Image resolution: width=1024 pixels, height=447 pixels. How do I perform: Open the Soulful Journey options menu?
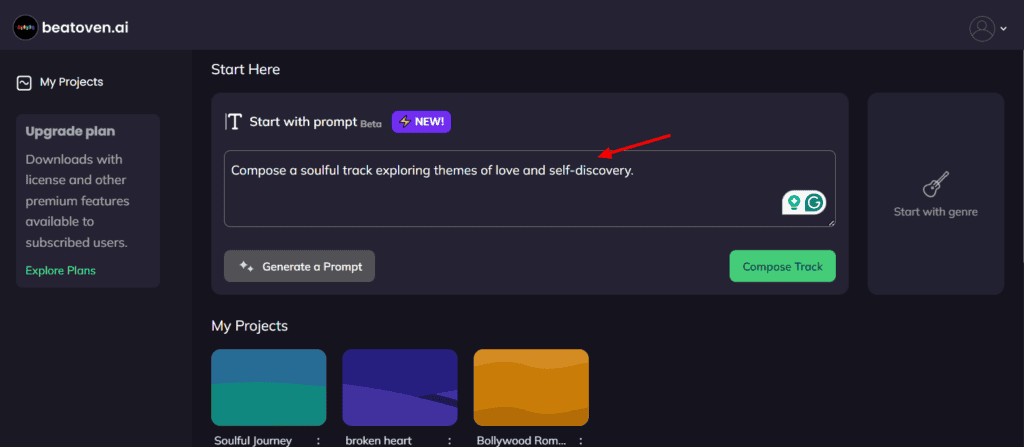[x=318, y=440]
